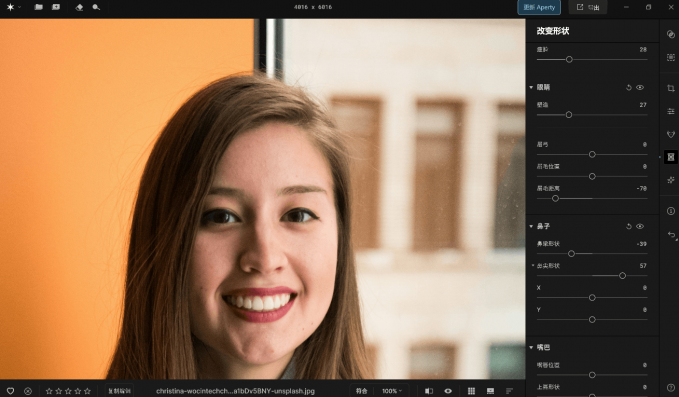Rate the photo one star
The image size is (679, 397).
49,391
